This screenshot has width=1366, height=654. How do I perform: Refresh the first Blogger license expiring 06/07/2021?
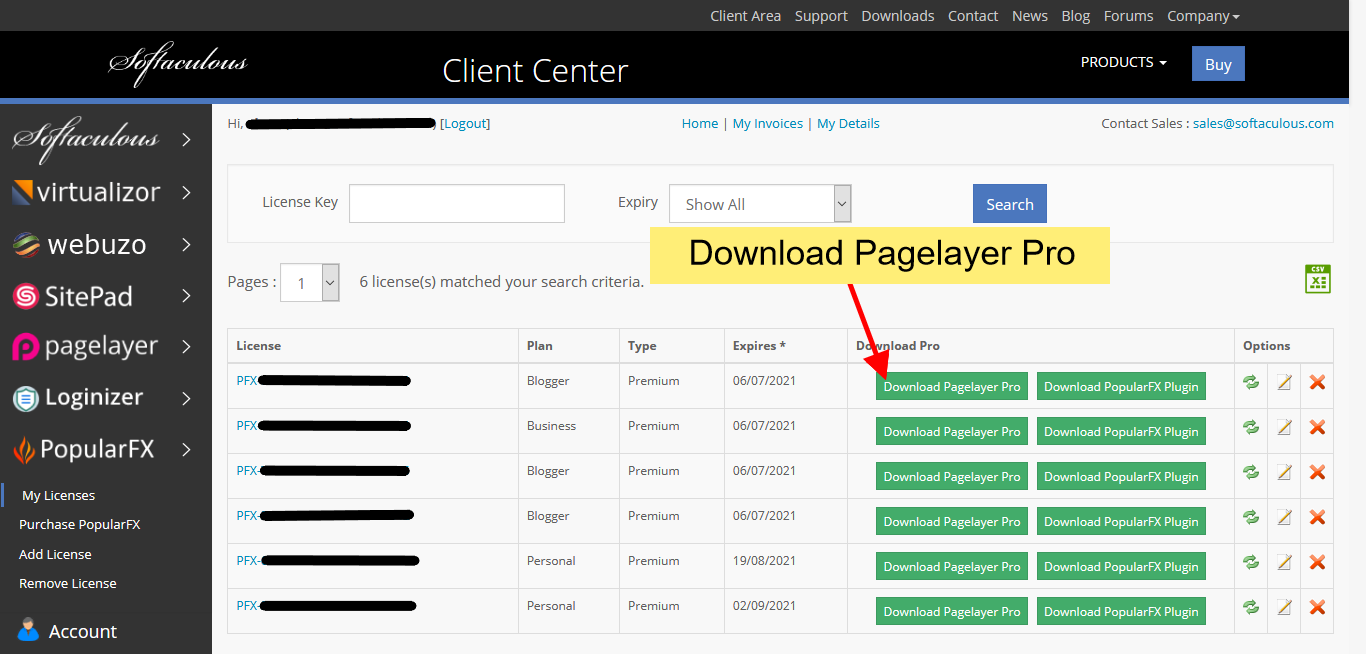click(1251, 382)
